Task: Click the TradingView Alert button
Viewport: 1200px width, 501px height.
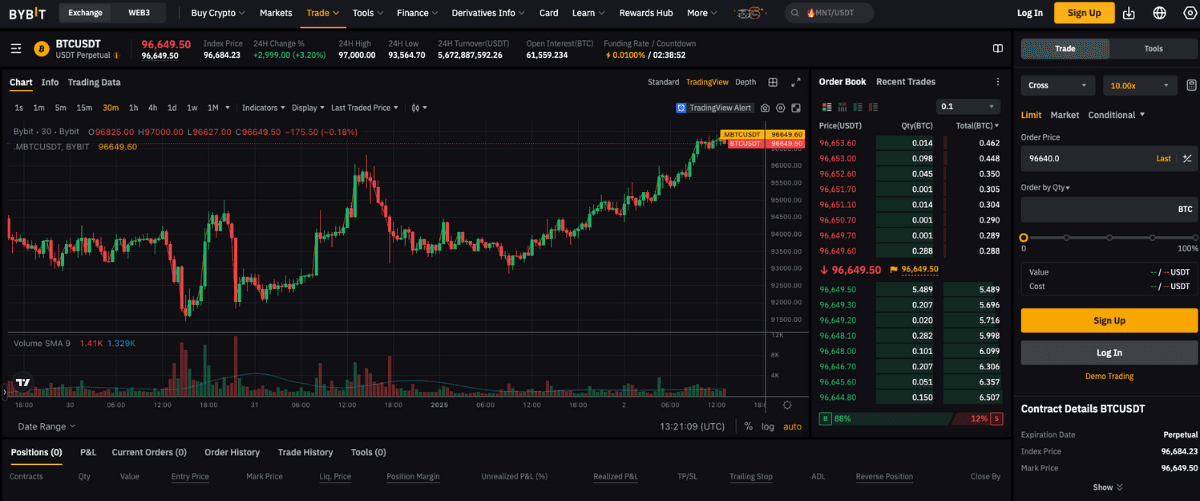Action: (714, 107)
